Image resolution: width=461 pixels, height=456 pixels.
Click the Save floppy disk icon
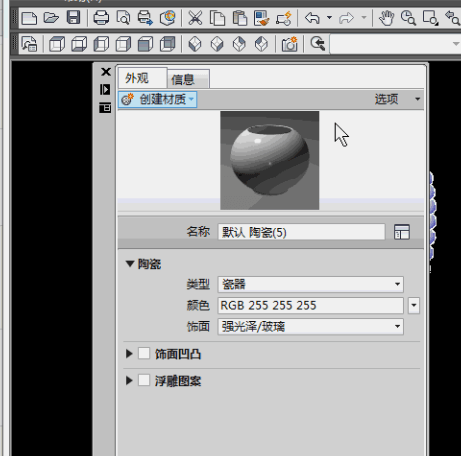[x=73, y=18]
